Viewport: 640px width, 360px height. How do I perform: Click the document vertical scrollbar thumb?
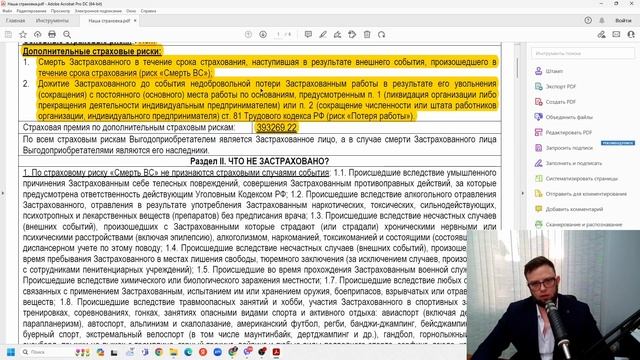click(x=517, y=68)
